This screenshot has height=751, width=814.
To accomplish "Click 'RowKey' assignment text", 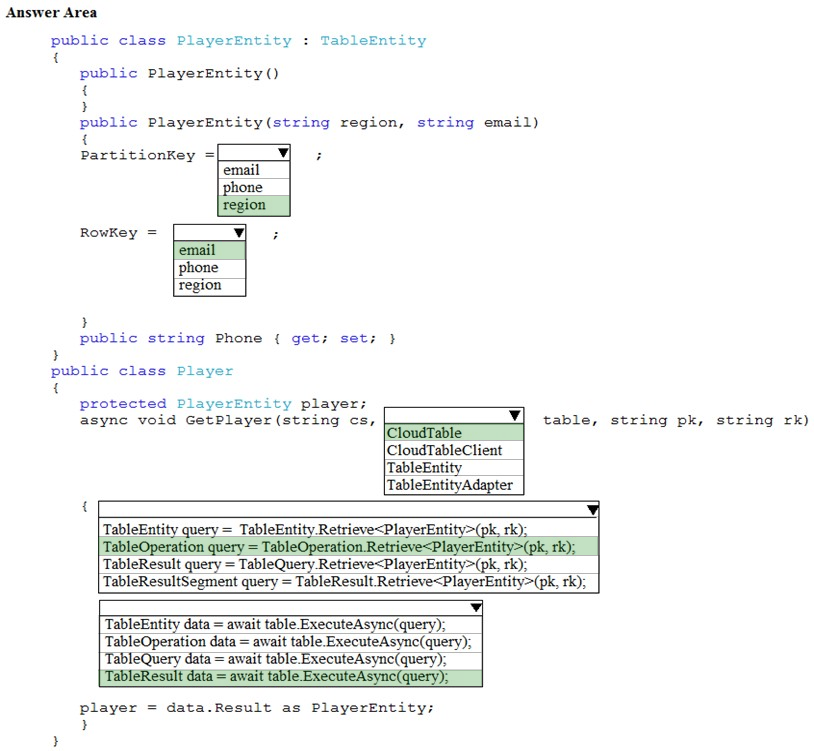I will 108,233.
